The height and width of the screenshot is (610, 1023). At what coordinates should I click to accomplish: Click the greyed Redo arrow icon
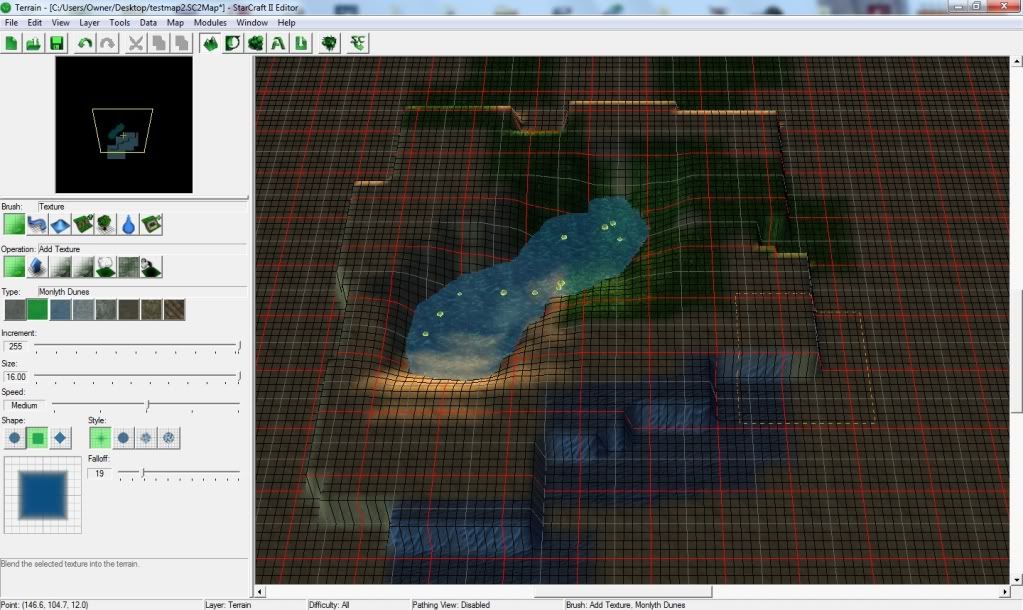click(x=108, y=44)
